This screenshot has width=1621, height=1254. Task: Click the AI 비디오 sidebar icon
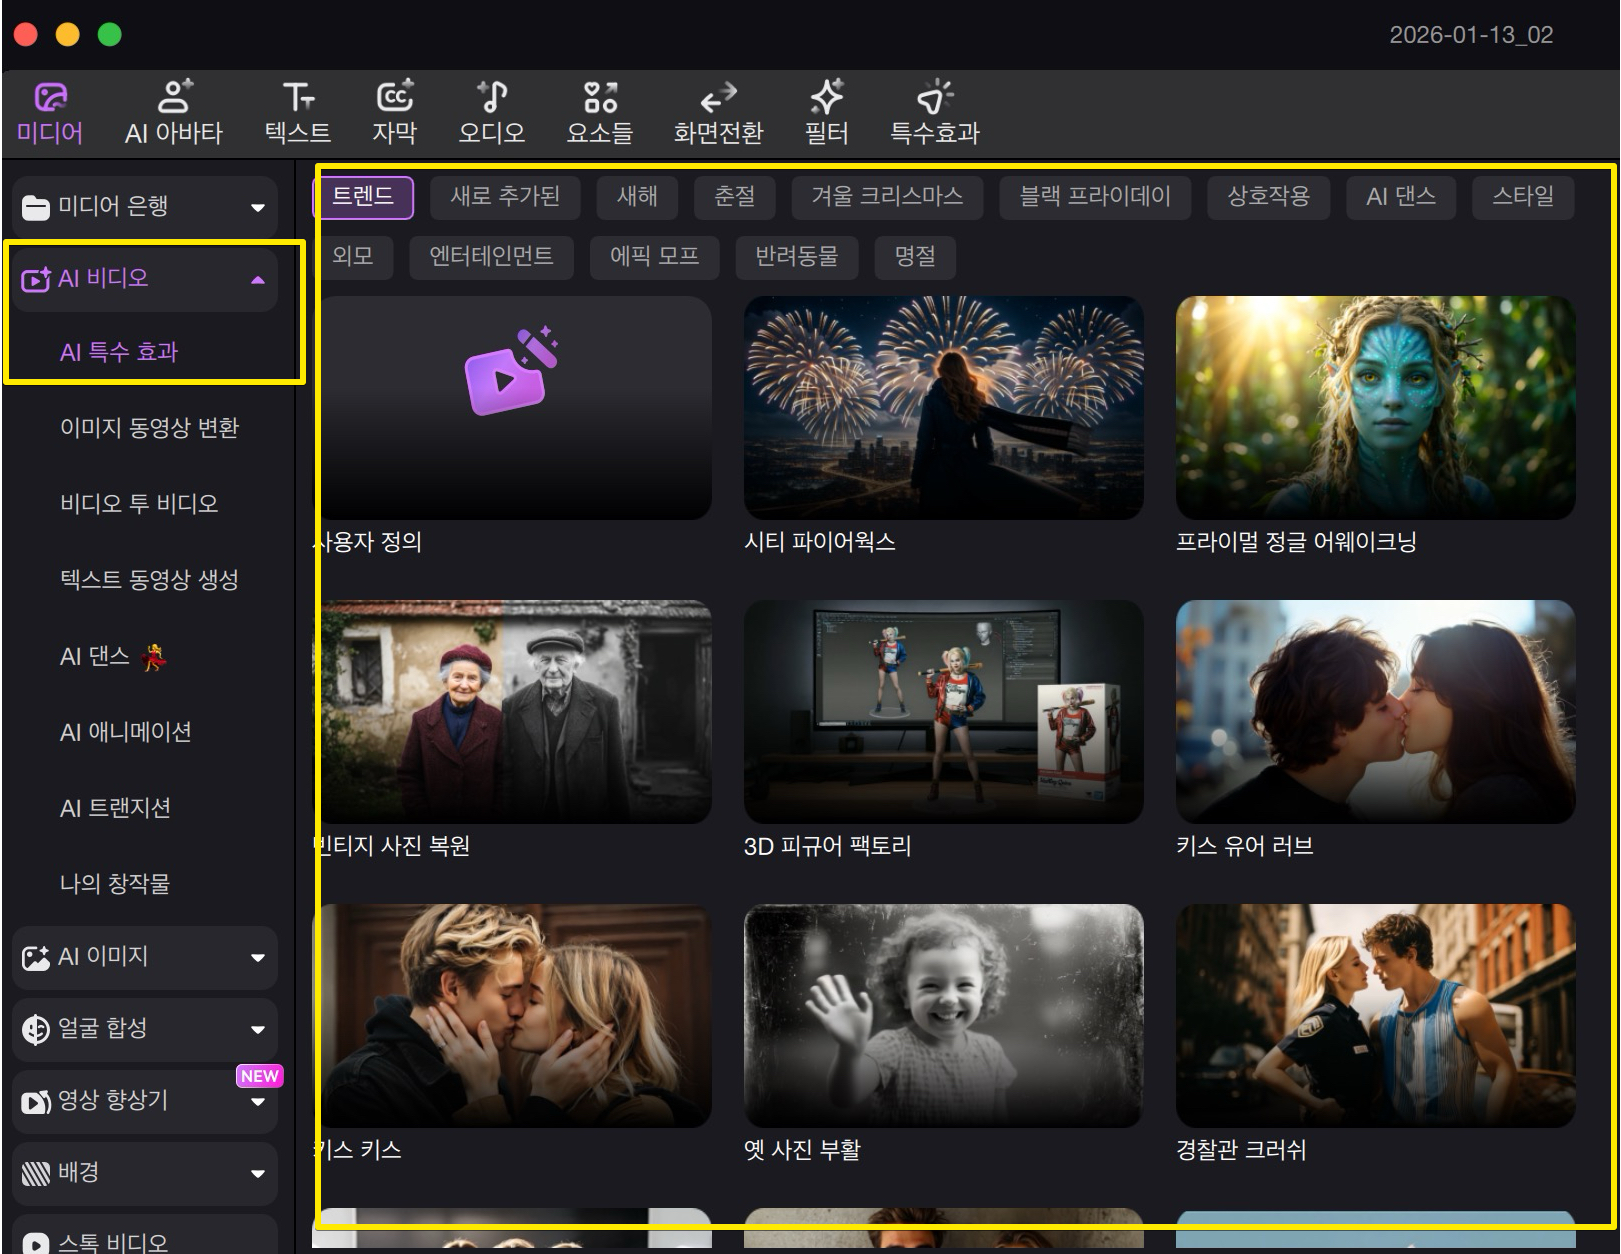(36, 279)
